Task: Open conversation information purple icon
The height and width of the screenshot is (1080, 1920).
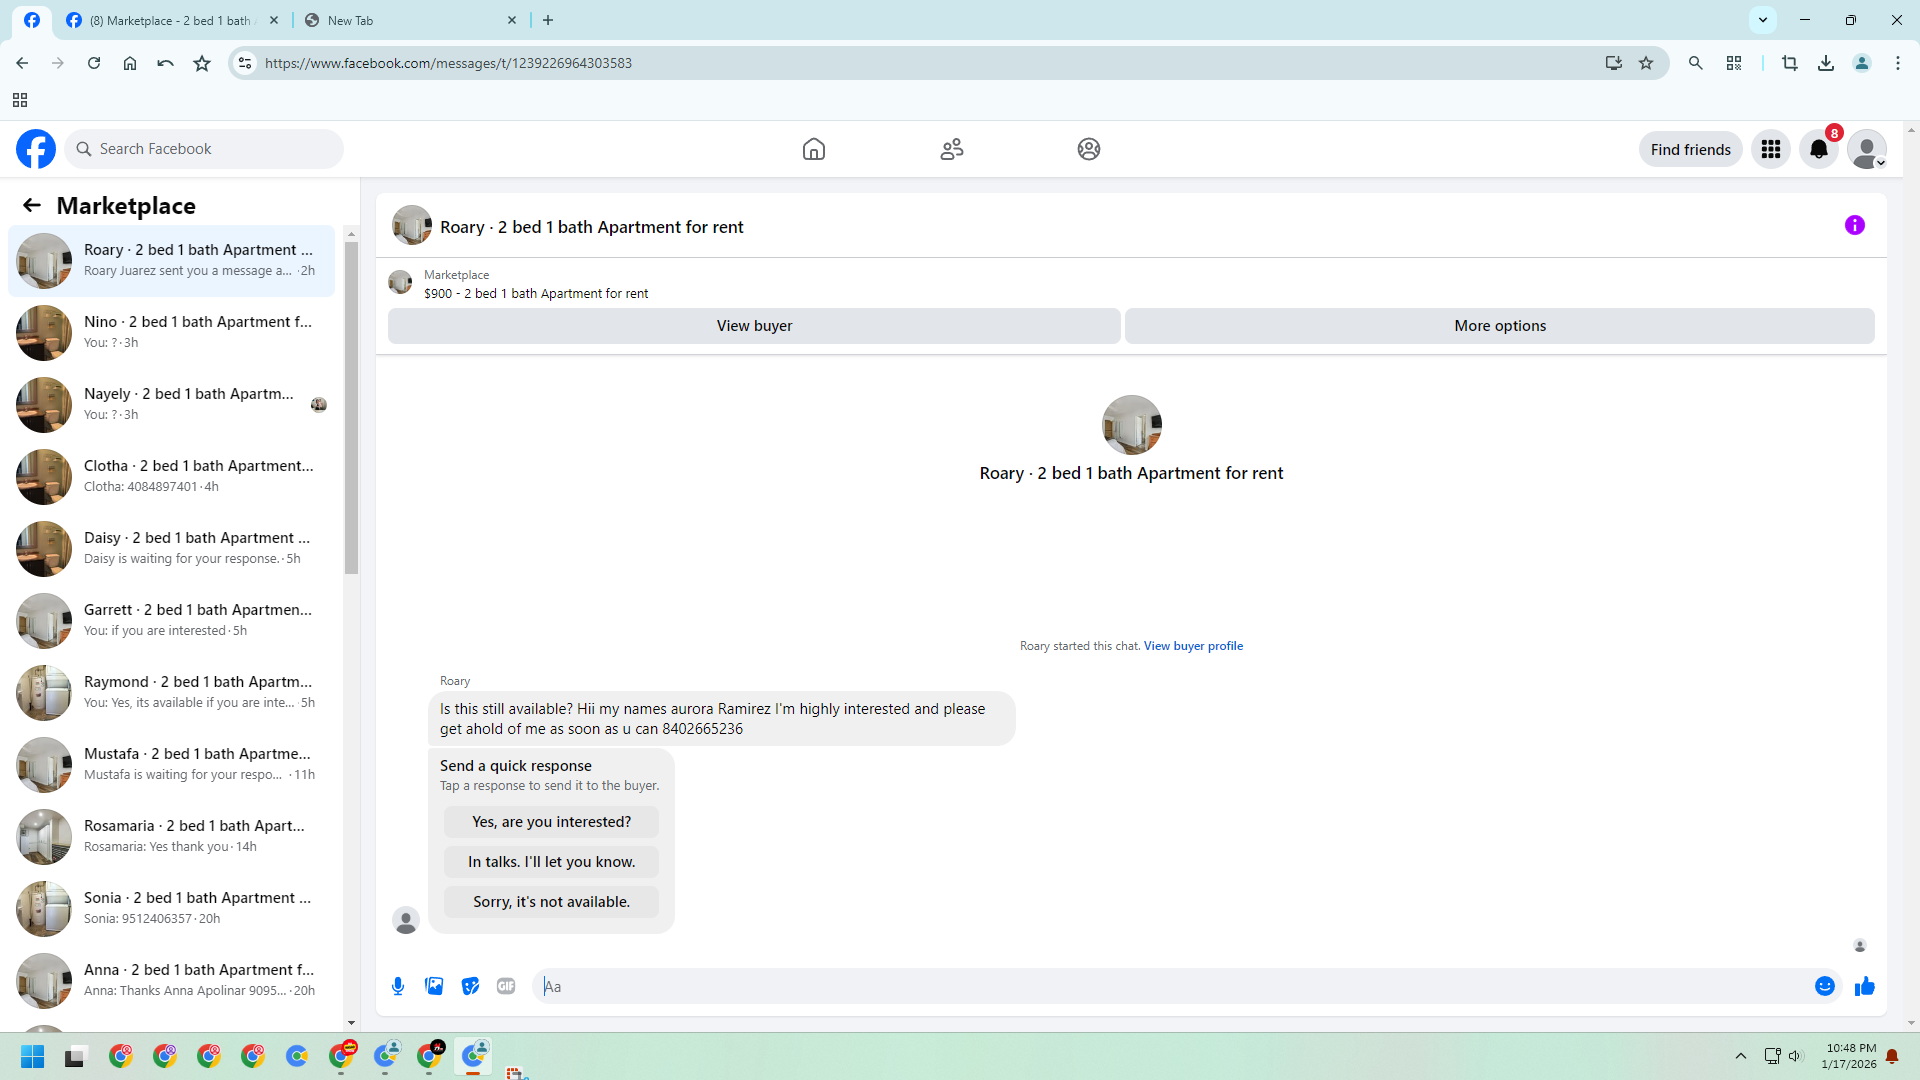Action: point(1854,226)
